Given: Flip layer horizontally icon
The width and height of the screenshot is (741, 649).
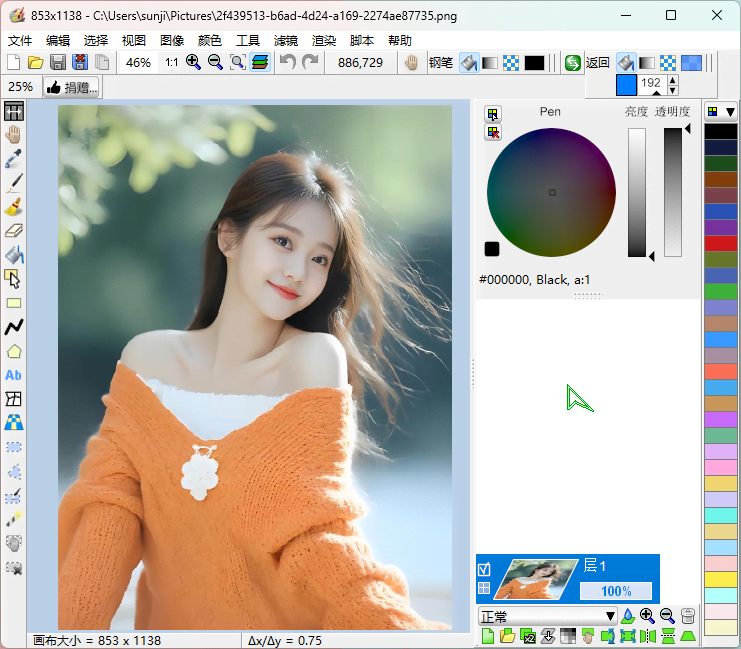Looking at the screenshot, I should tap(648, 636).
